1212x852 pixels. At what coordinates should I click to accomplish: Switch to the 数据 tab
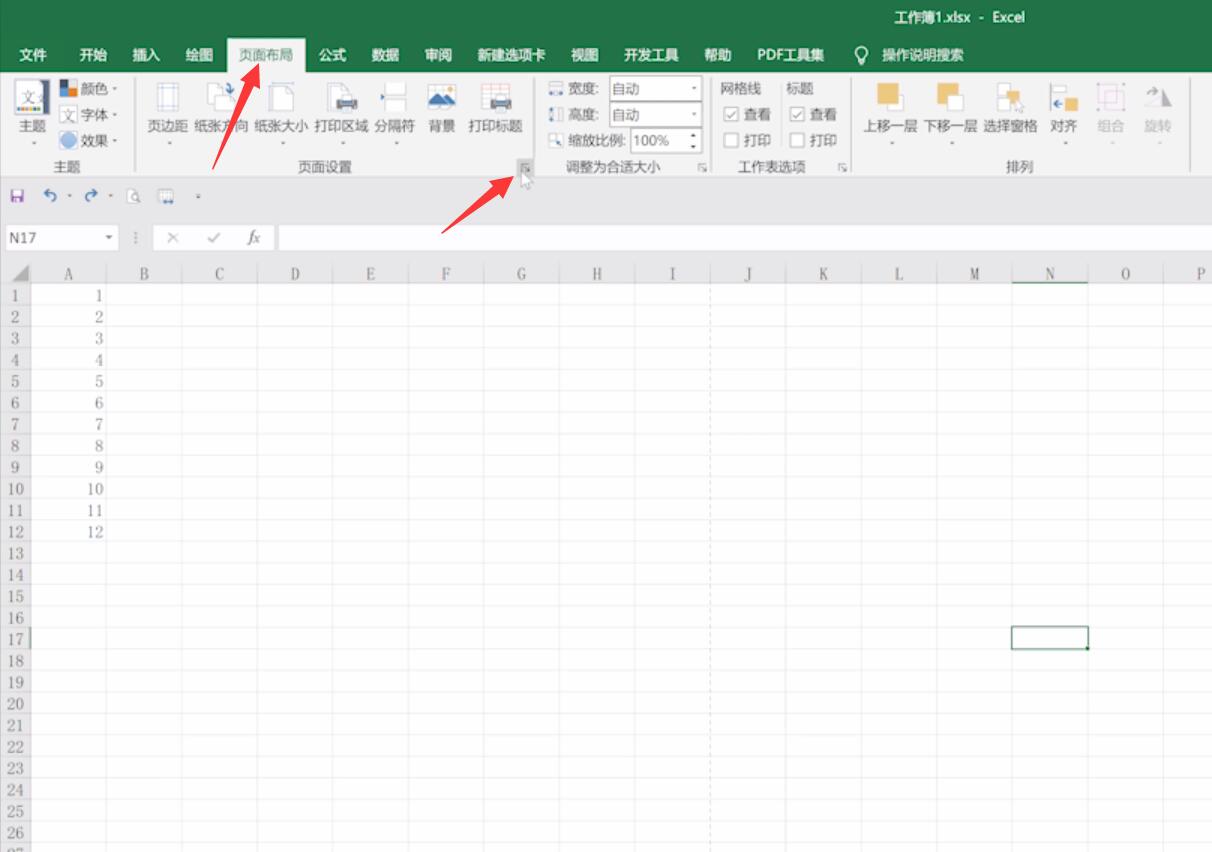point(385,55)
